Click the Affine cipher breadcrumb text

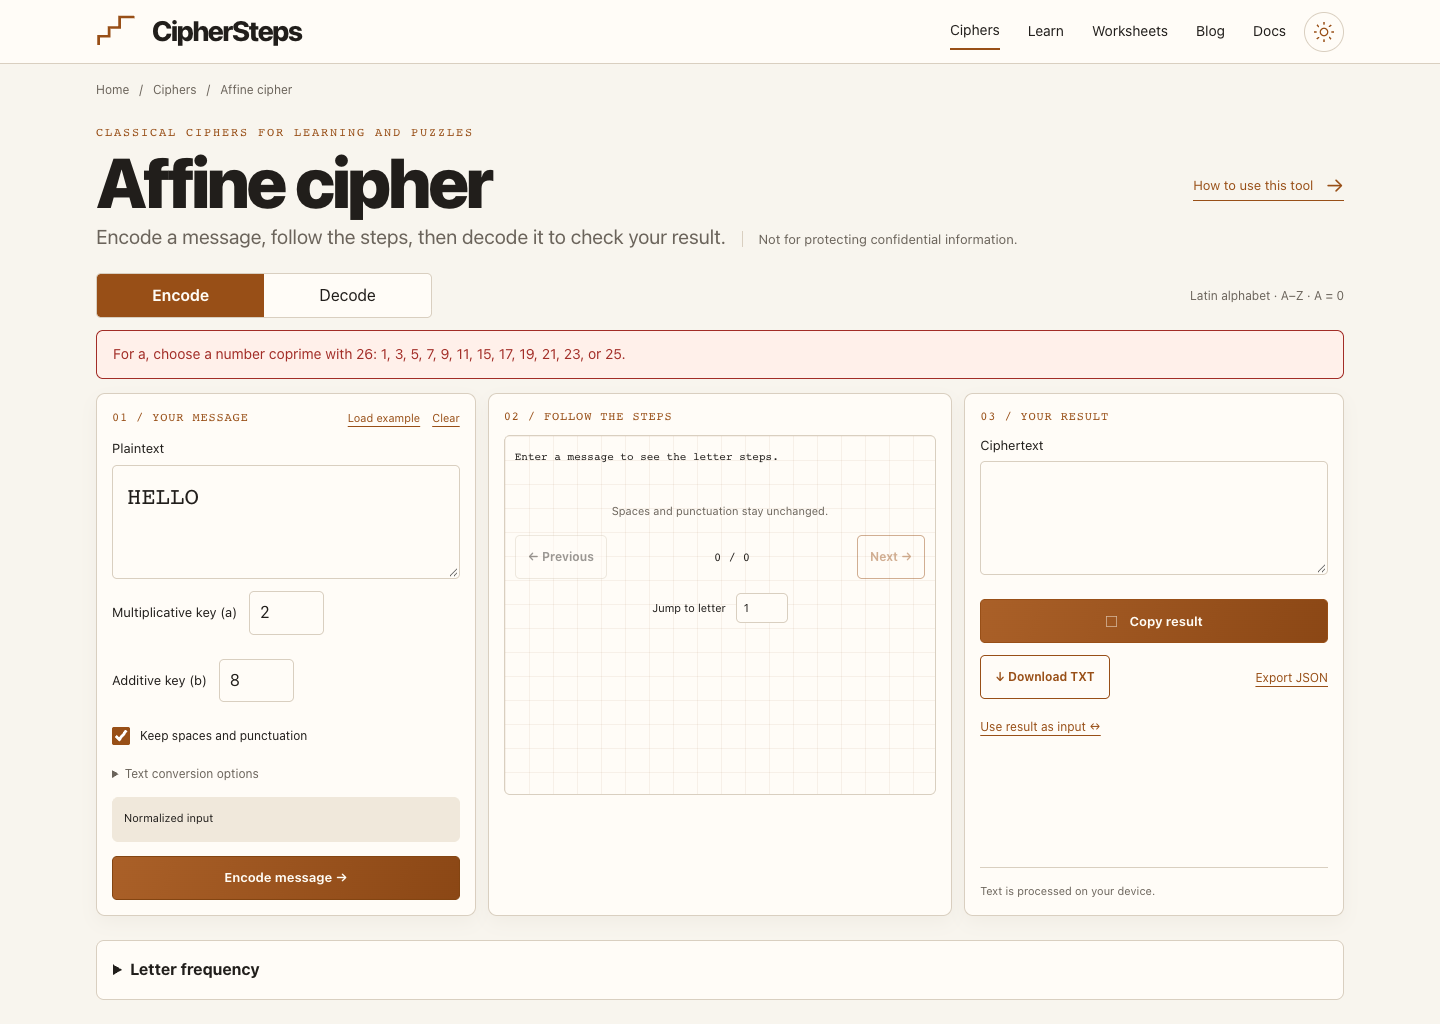coord(256,90)
